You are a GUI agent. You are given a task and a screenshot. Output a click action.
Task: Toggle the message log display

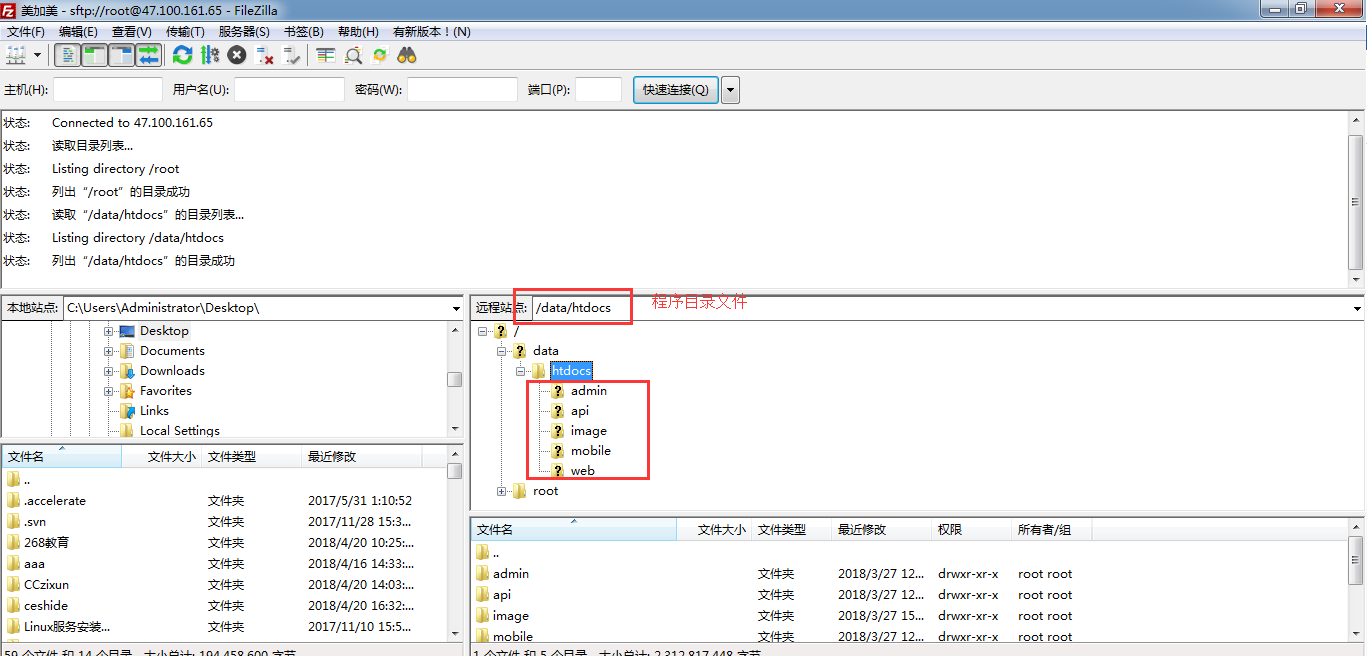pyautogui.click(x=68, y=55)
